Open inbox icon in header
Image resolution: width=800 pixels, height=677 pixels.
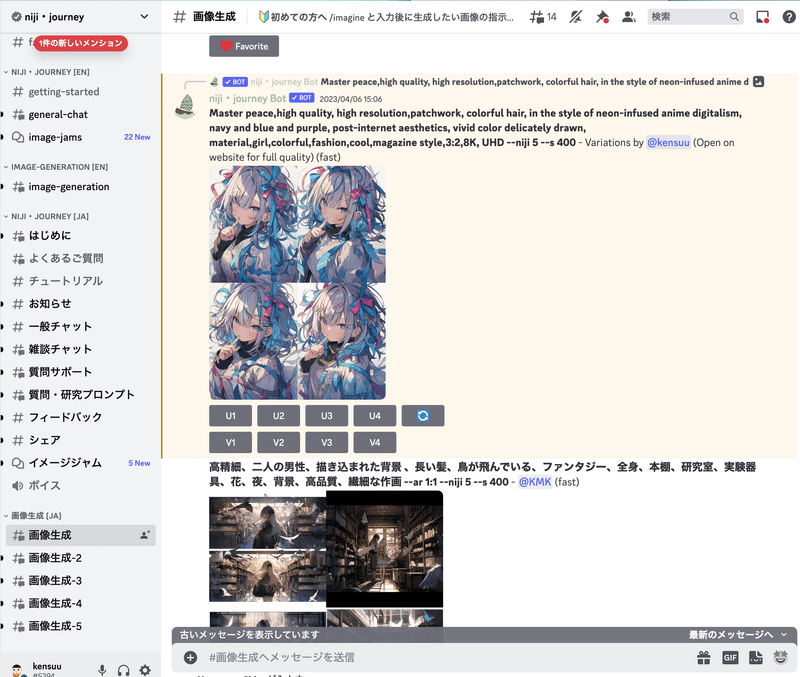click(x=762, y=17)
